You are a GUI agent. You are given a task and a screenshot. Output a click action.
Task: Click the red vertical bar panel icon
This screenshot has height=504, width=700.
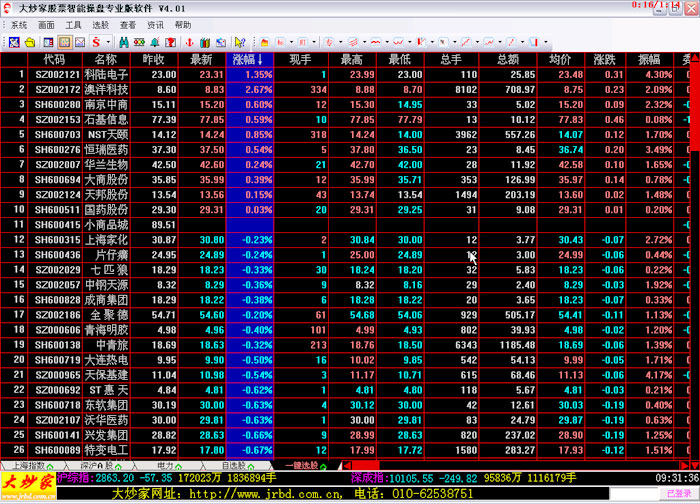[534, 42]
